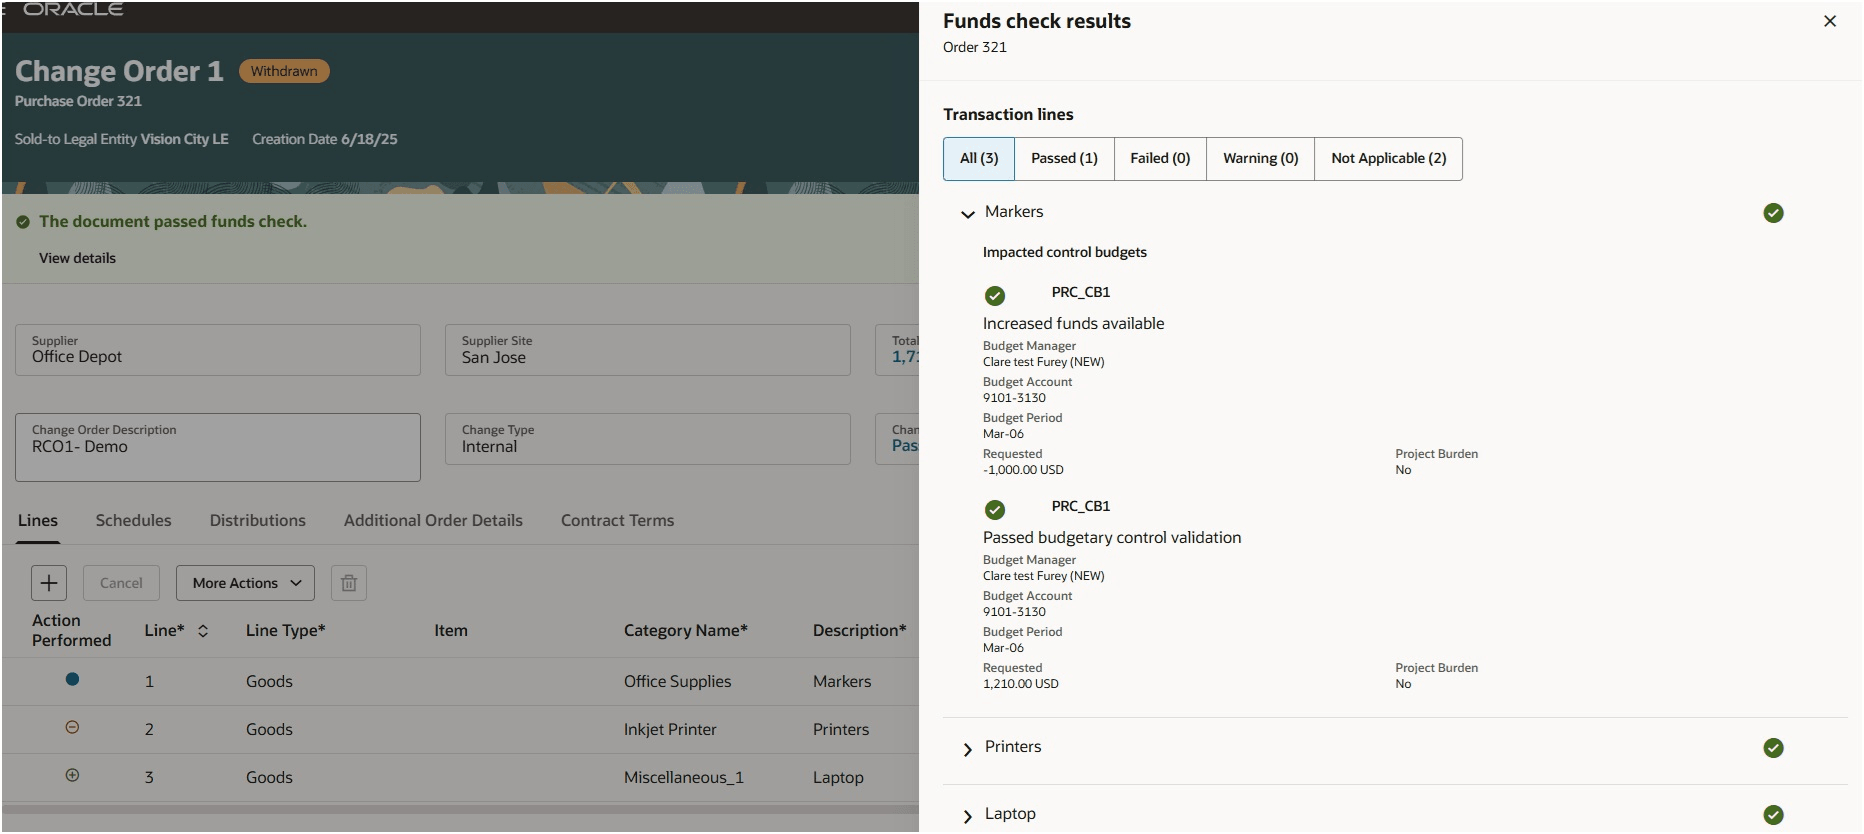Filter to Warning (0) transaction lines
Screen dimensions: 1864x834
(x=1260, y=159)
